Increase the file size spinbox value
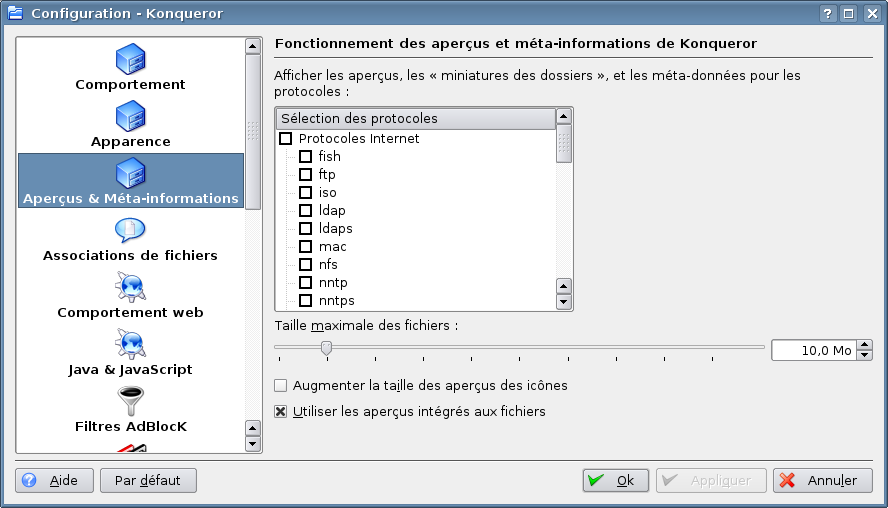Image resolution: width=888 pixels, height=508 pixels. click(x=865, y=345)
